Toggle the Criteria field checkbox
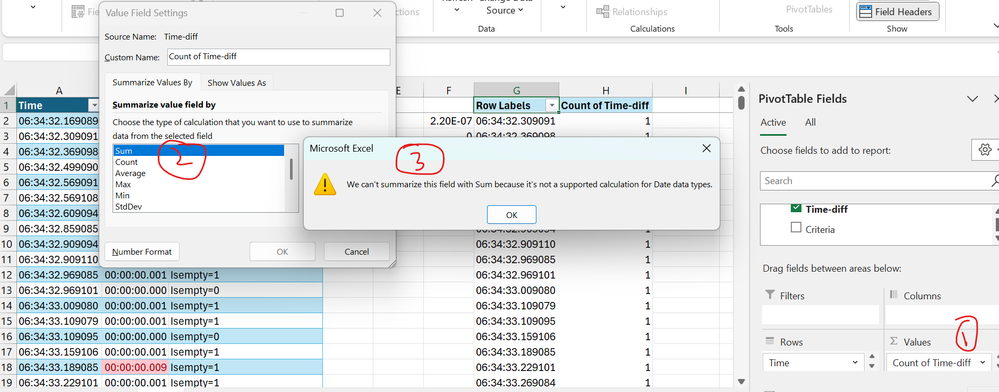The image size is (999, 392). [x=796, y=228]
